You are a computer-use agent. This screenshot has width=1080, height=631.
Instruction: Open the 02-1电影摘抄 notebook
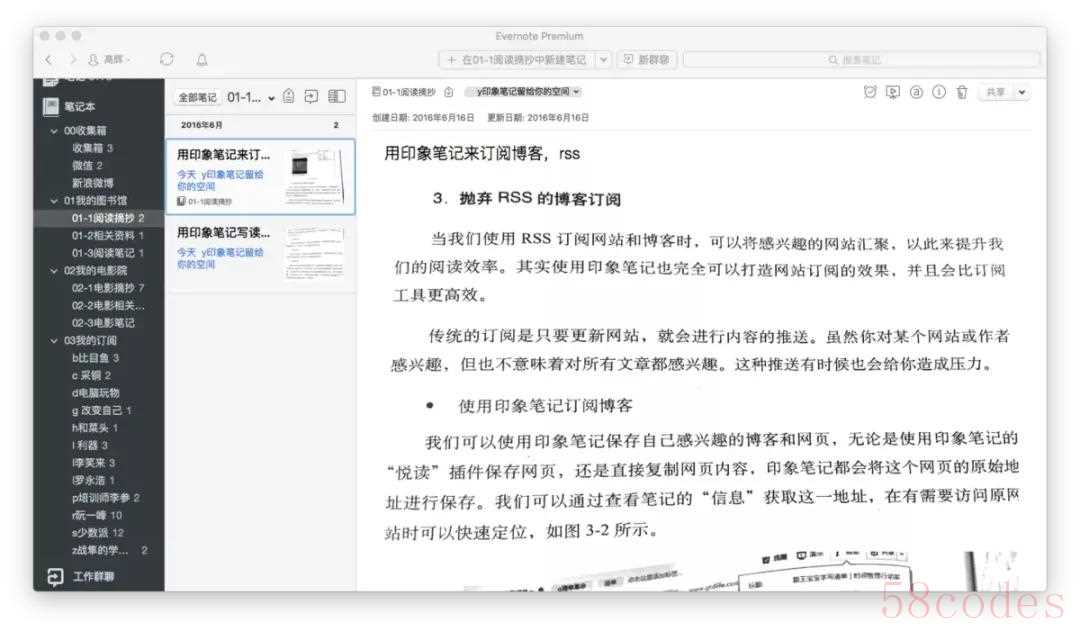coord(107,288)
